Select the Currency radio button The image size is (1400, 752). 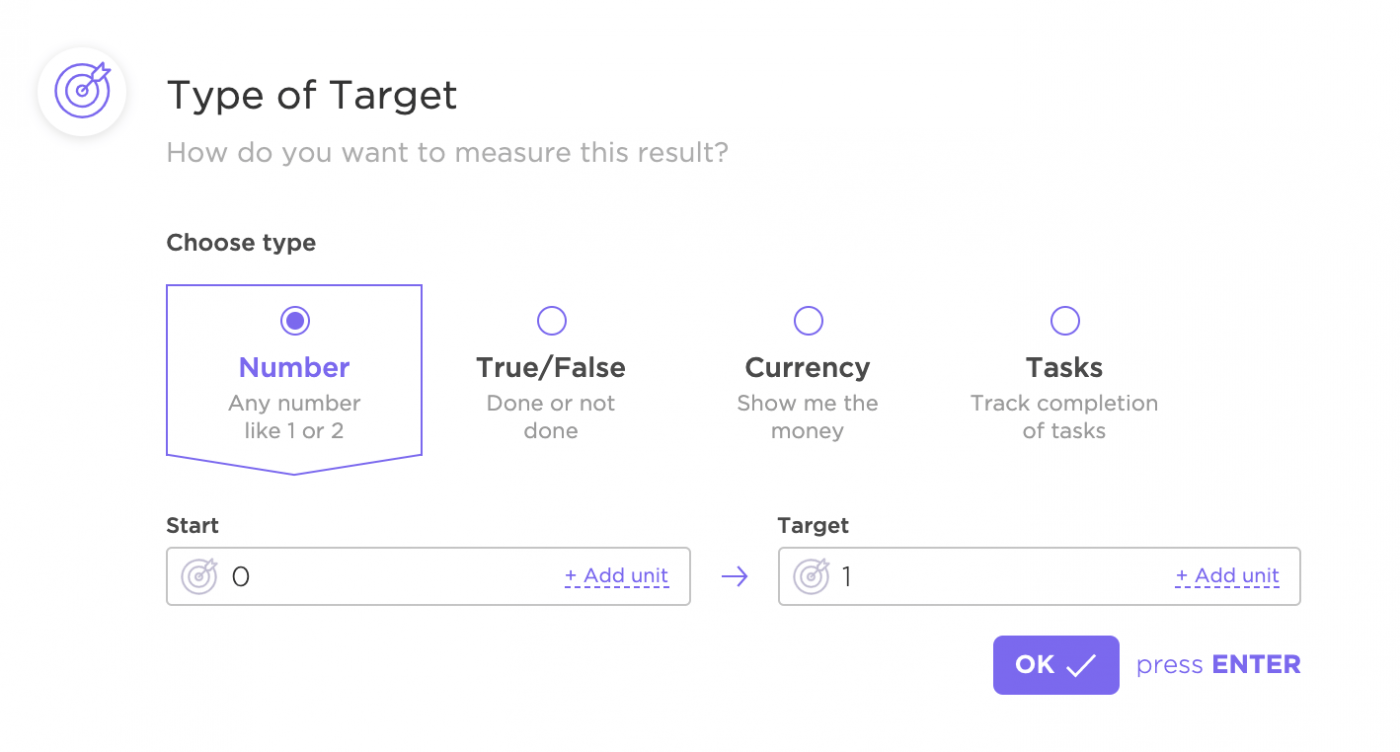(808, 321)
